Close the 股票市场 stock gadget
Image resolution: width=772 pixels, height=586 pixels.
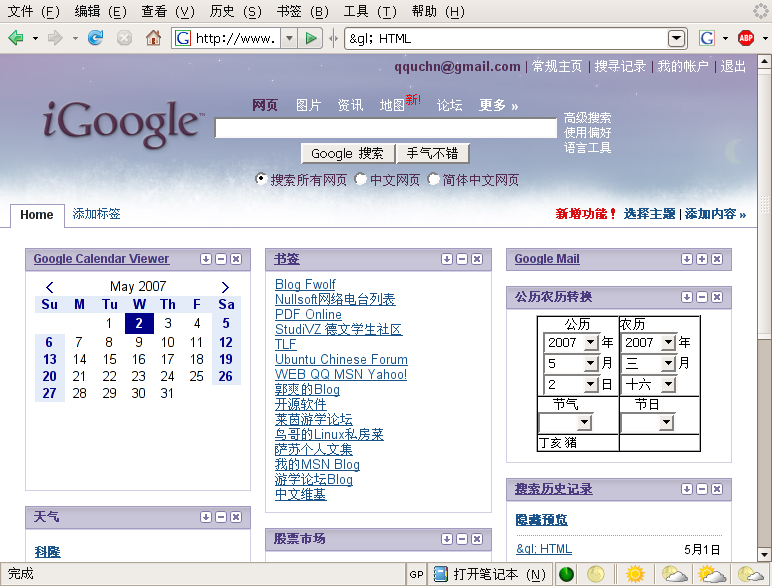(x=477, y=539)
